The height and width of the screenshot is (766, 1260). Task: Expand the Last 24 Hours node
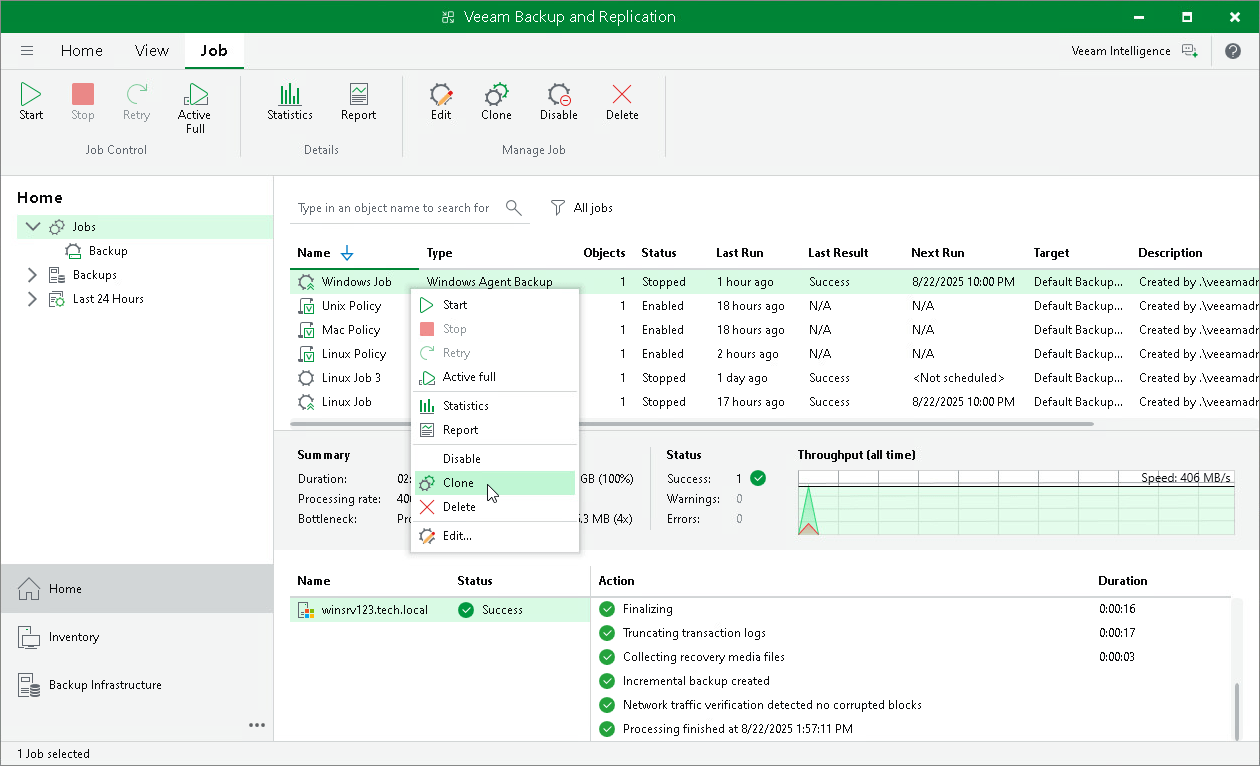pos(32,298)
